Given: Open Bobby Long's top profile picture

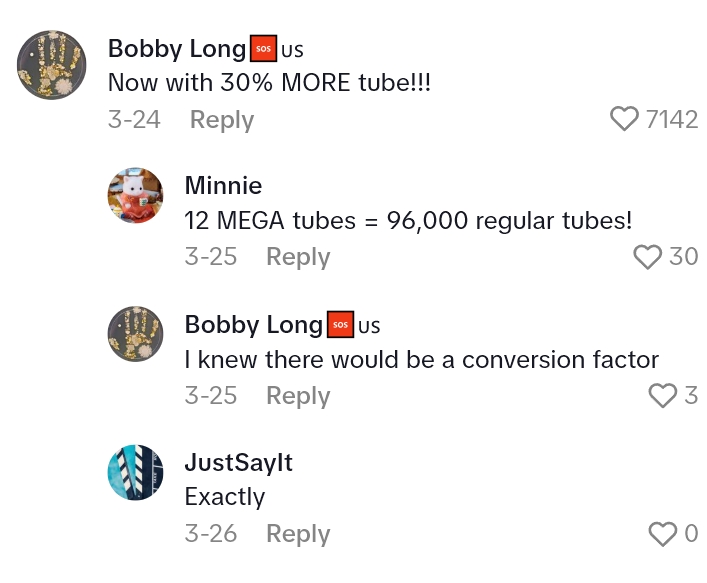Looking at the screenshot, I should pyautogui.click(x=51, y=64).
